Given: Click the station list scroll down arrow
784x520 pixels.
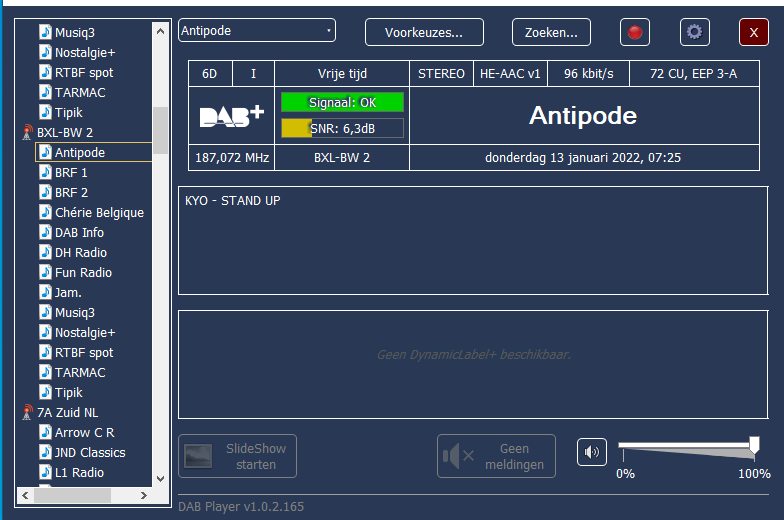Looking at the screenshot, I should (x=160, y=478).
